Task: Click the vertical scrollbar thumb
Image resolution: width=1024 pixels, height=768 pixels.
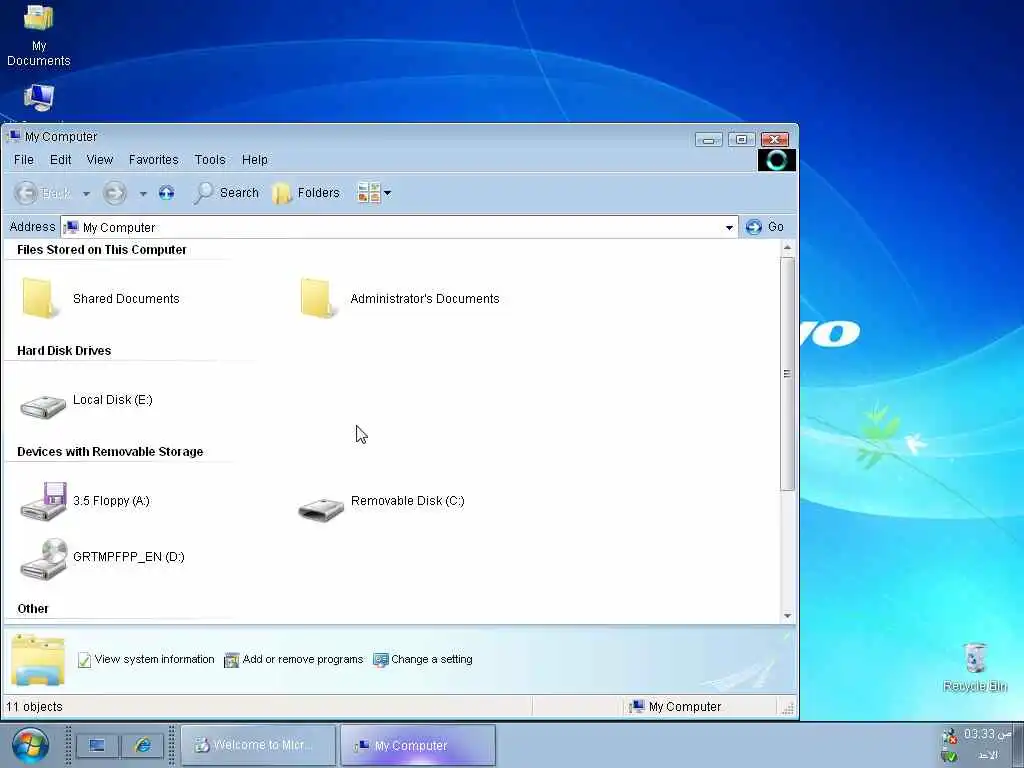Action: pyautogui.click(x=787, y=374)
